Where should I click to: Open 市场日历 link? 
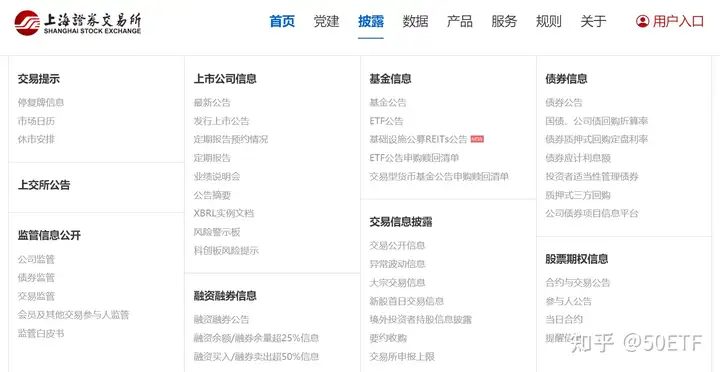tap(36, 121)
